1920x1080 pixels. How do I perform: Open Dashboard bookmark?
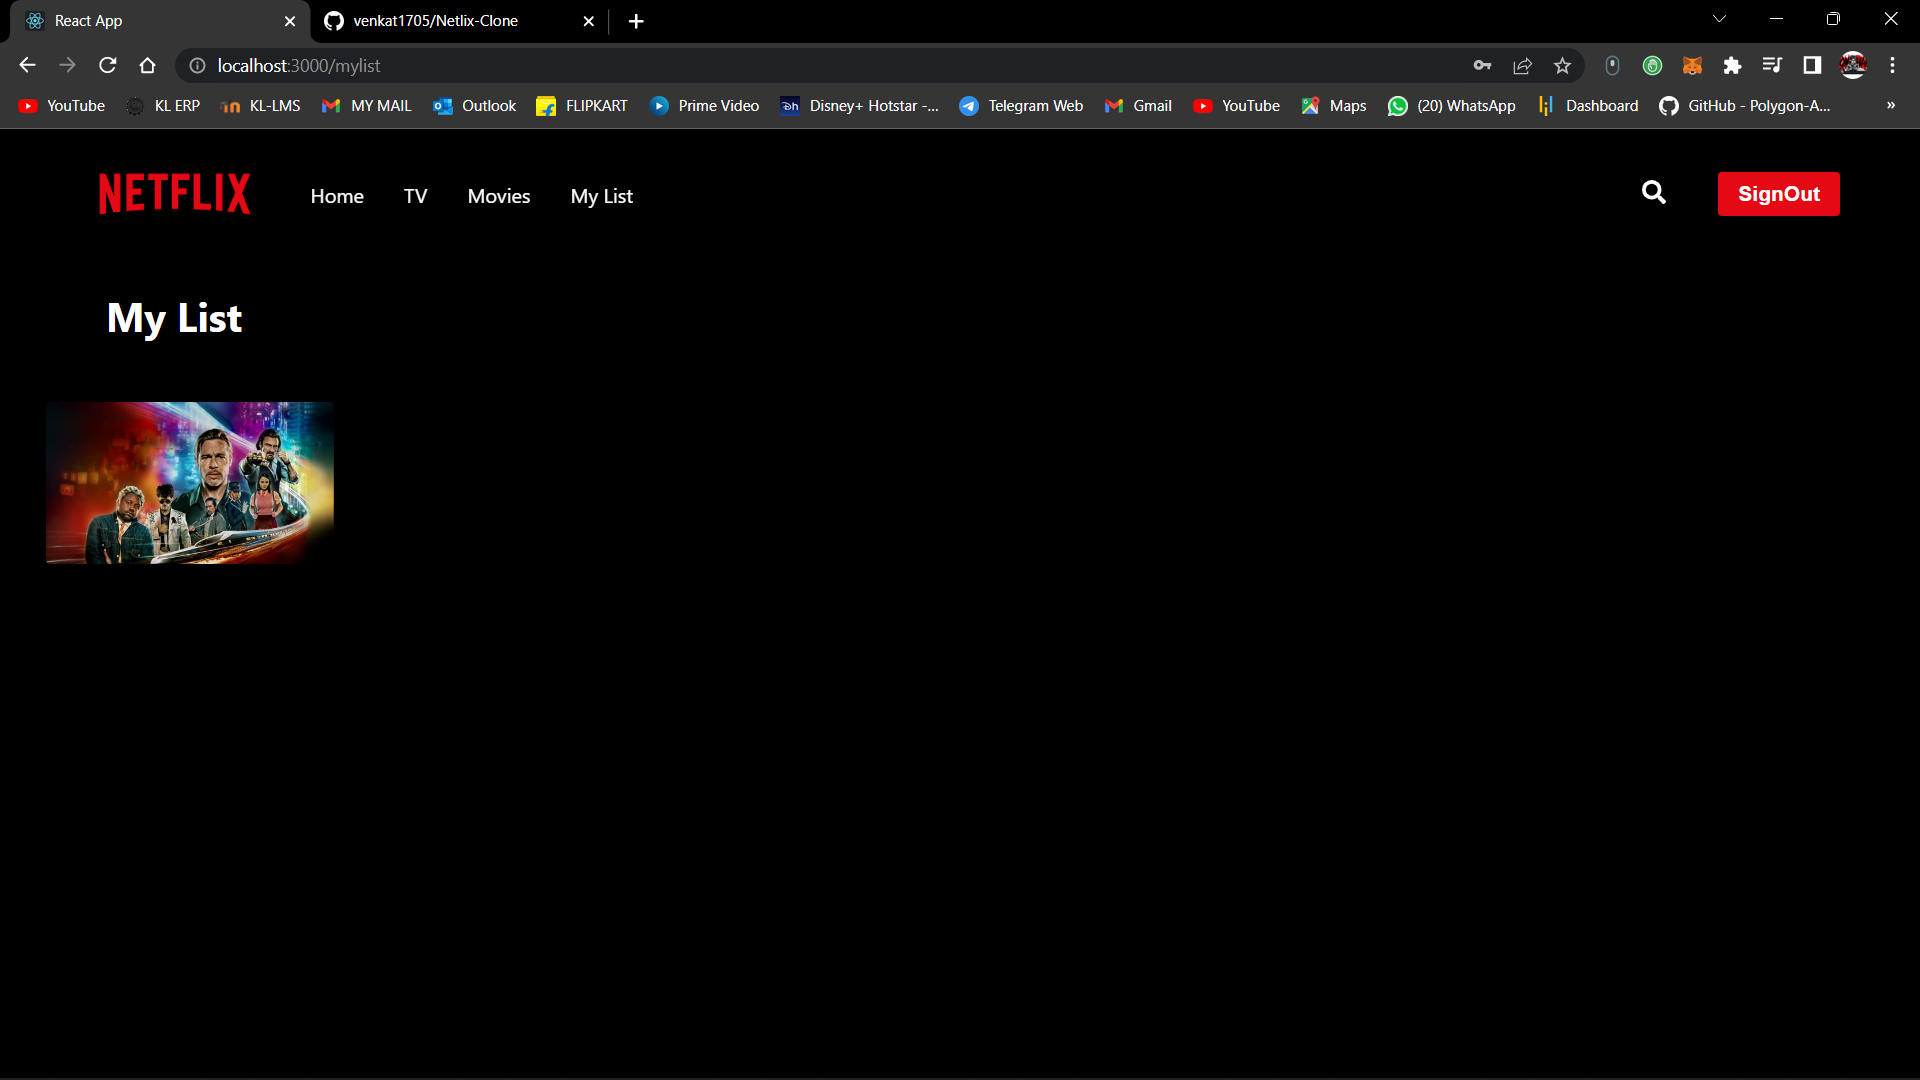[x=1588, y=106]
